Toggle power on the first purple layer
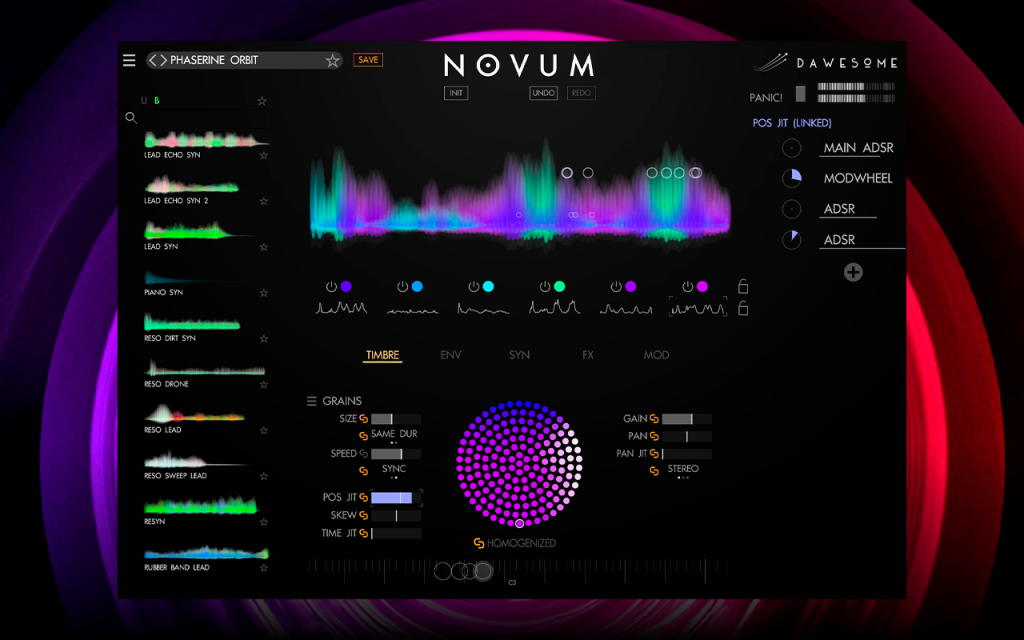 pos(331,287)
